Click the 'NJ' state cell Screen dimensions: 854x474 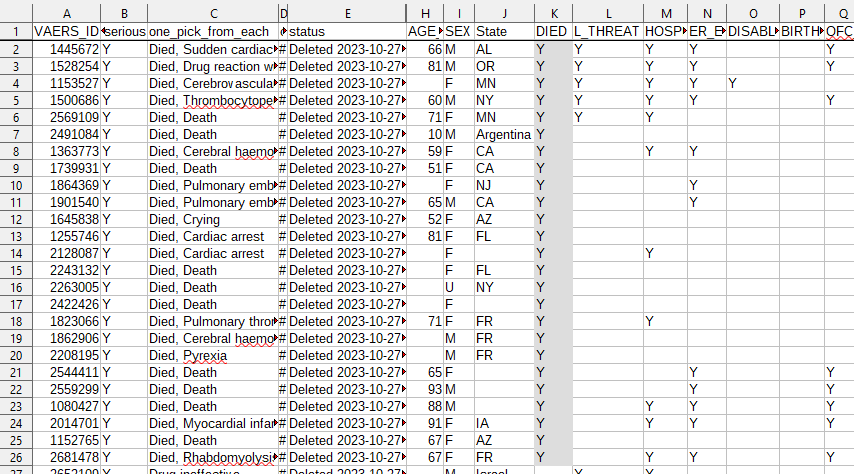tap(504, 186)
